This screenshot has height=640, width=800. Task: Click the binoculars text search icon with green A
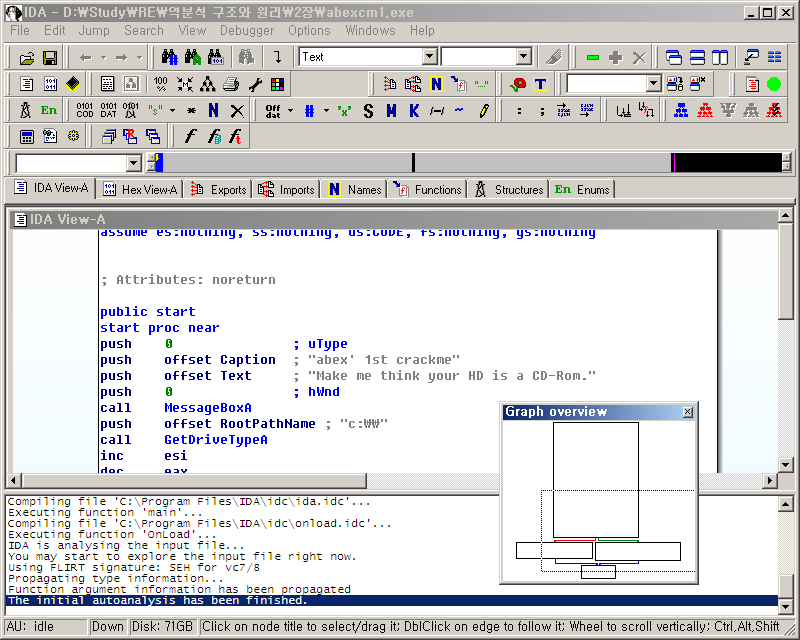(192, 57)
